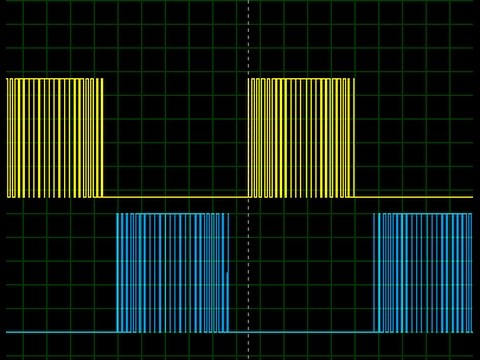Screen dimensions: 480x360
Task: Select the second yellow pulse burst
Action: [301, 138]
